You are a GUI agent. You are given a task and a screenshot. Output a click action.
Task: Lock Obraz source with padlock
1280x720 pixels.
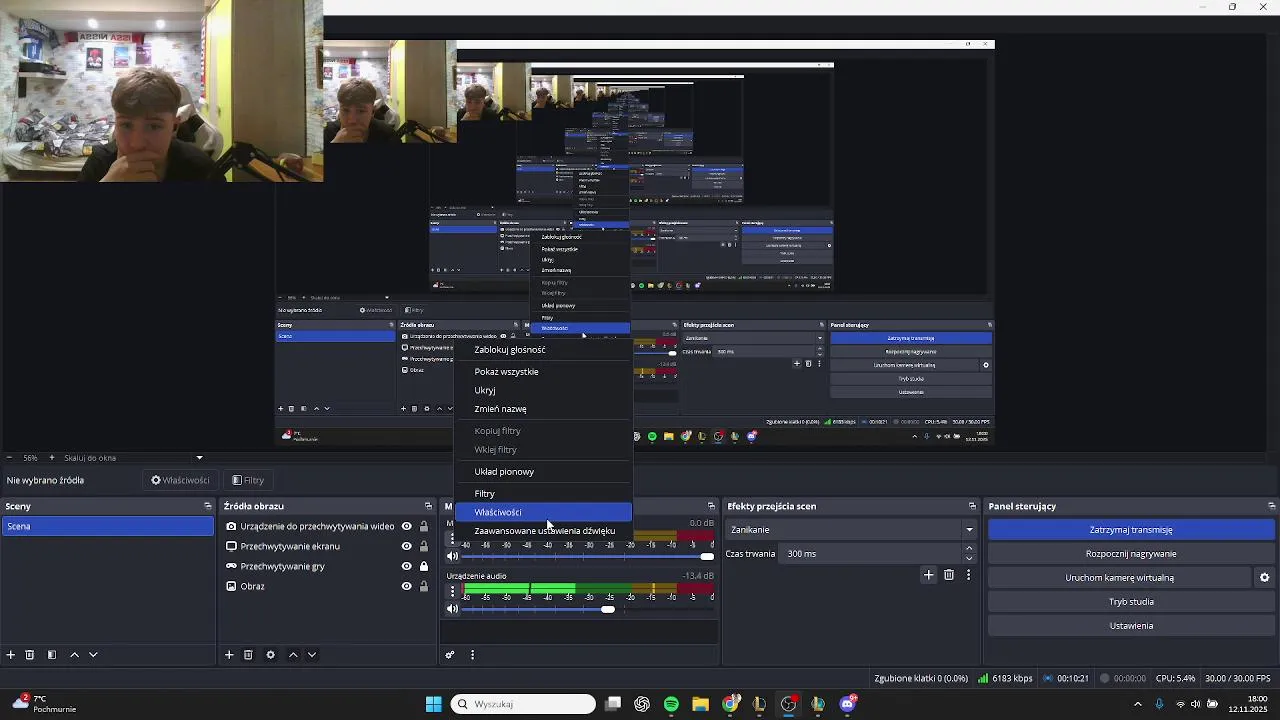424,586
